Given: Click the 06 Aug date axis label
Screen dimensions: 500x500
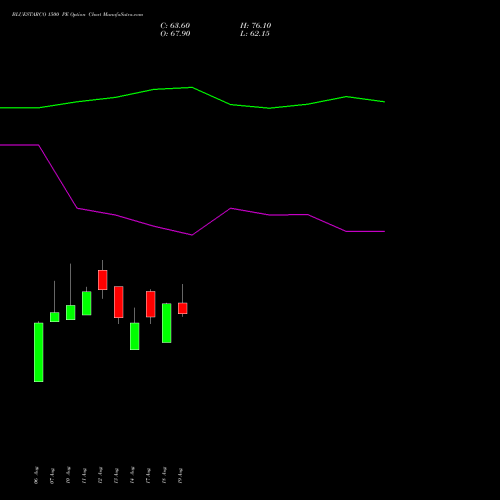Looking at the screenshot, I should (x=36, y=475).
